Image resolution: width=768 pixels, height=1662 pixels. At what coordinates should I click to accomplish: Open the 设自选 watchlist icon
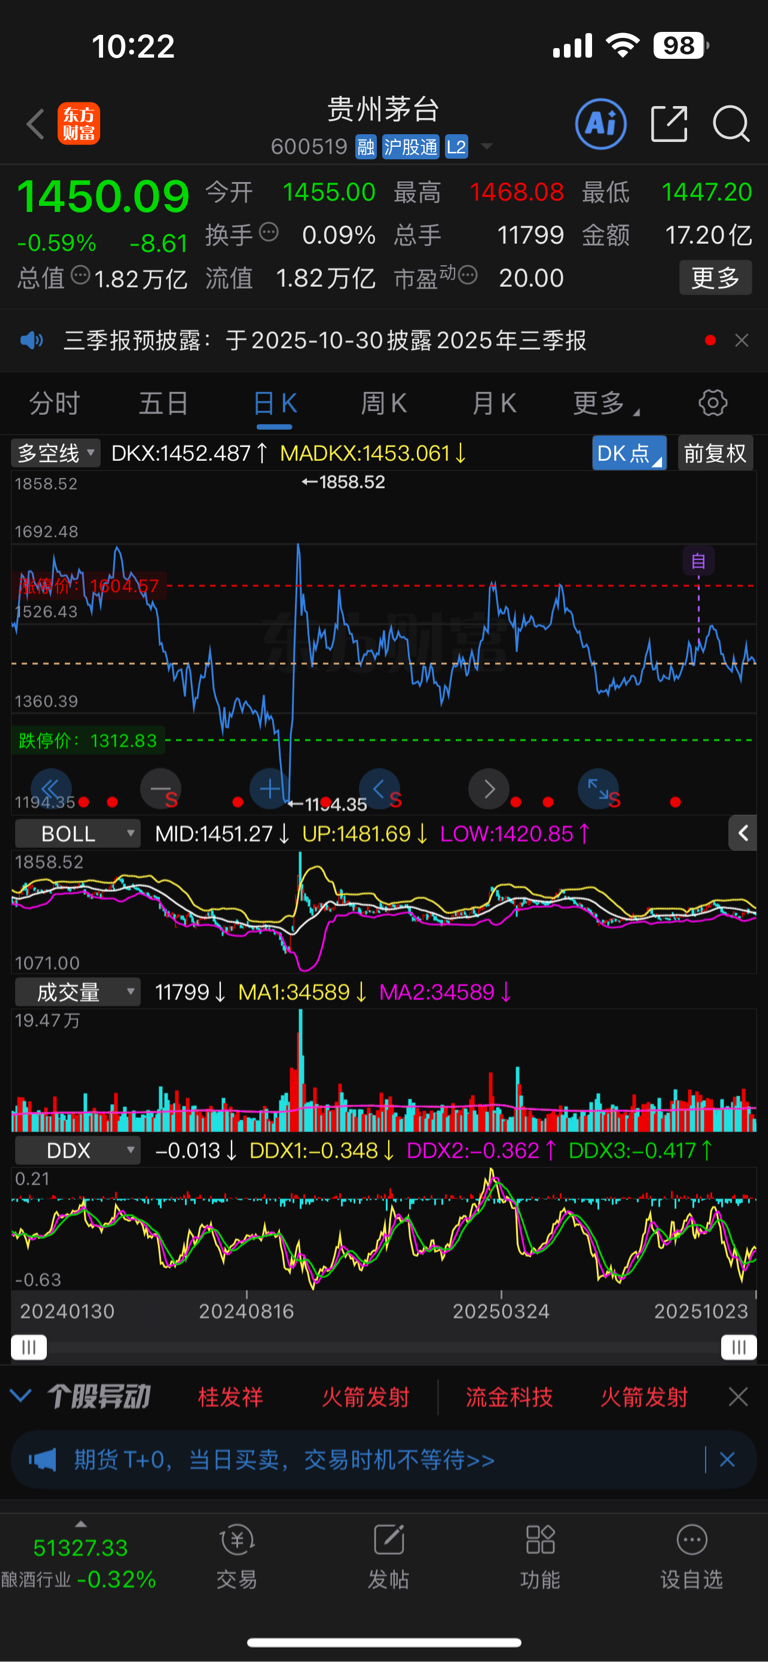point(692,1558)
